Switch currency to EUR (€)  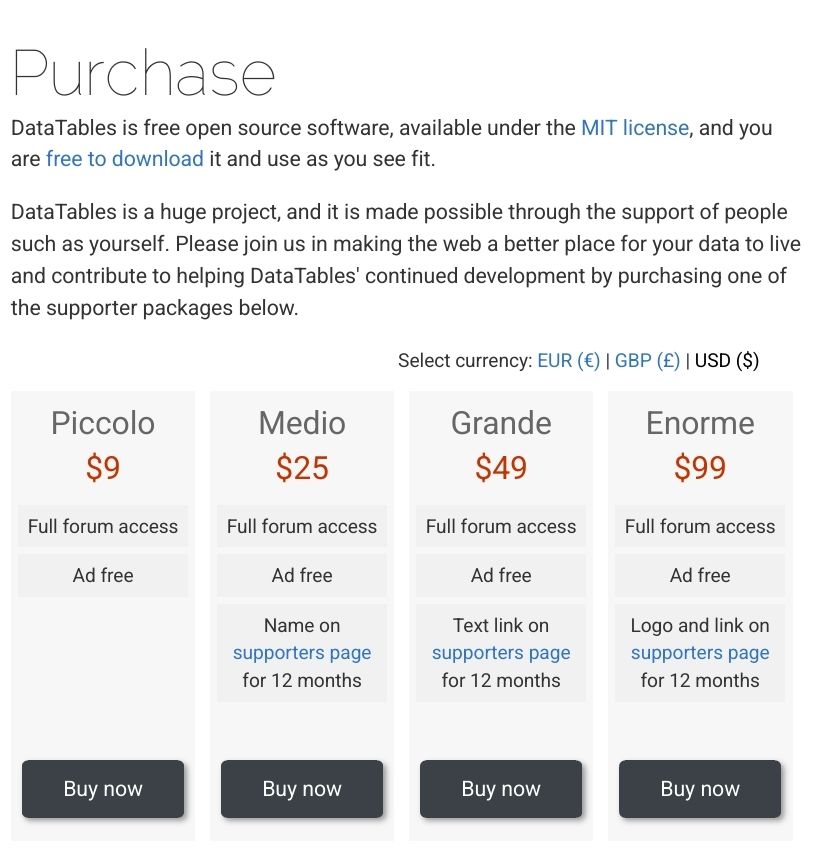tap(568, 361)
